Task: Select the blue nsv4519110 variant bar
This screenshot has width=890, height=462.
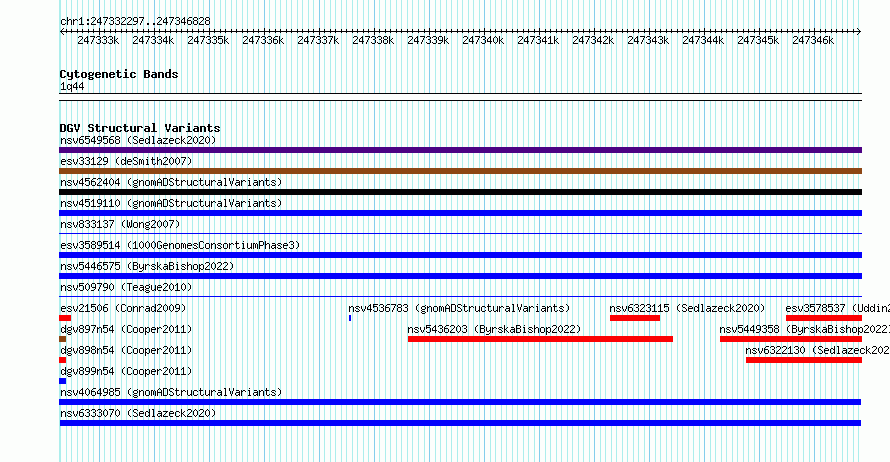Action: [460, 213]
